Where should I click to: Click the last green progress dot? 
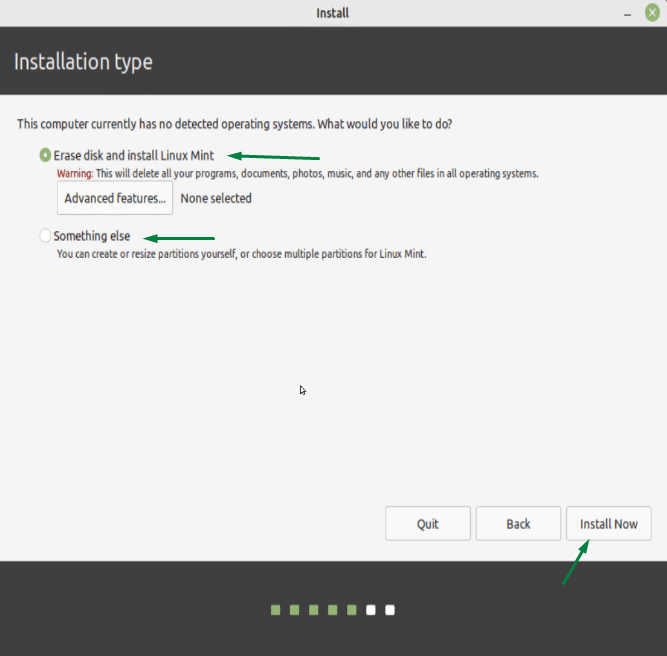352,609
